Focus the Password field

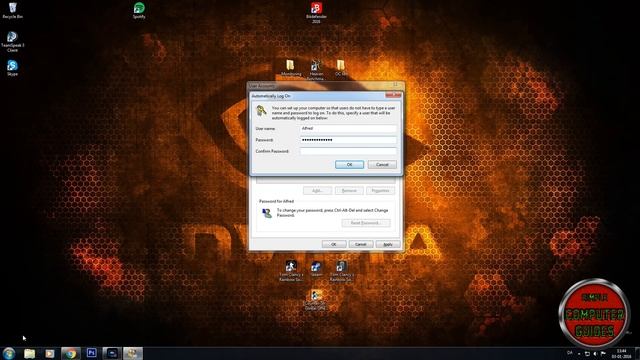tap(348, 140)
